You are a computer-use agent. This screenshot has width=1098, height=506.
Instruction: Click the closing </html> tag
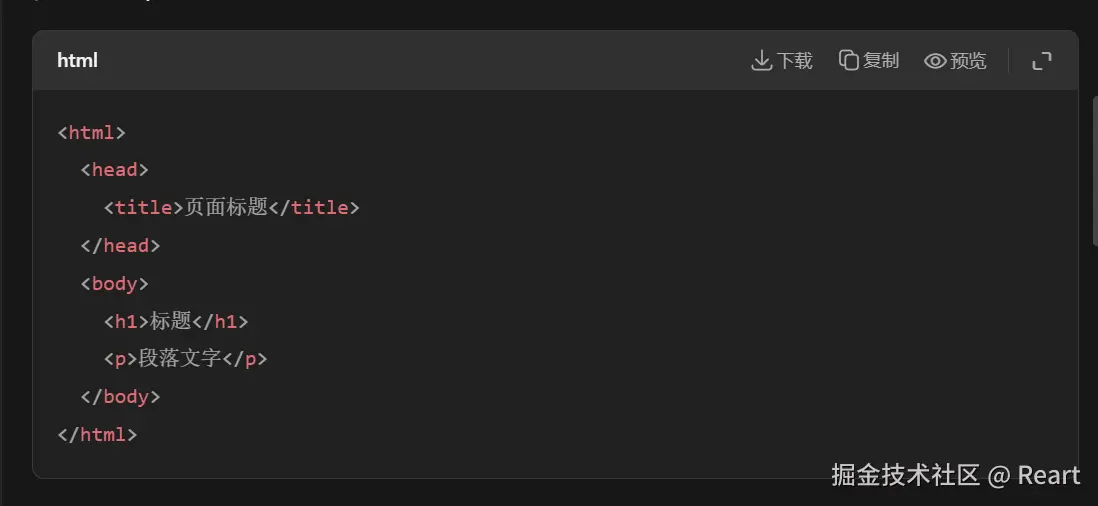point(97,435)
